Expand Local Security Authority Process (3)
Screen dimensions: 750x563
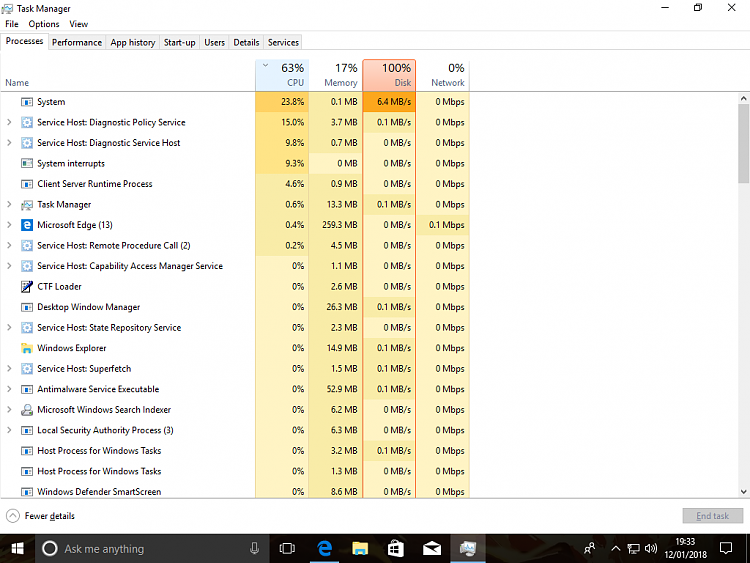(9, 430)
